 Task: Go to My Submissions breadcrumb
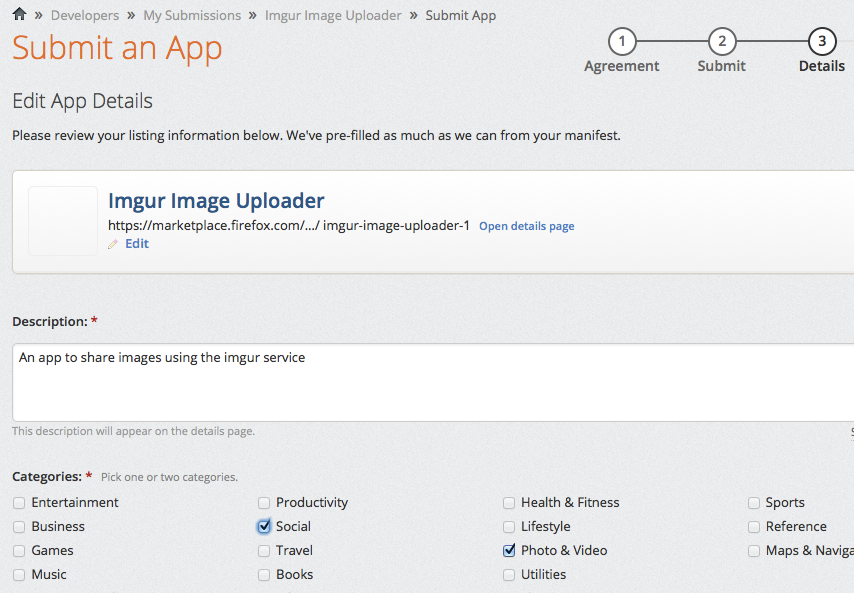(192, 15)
